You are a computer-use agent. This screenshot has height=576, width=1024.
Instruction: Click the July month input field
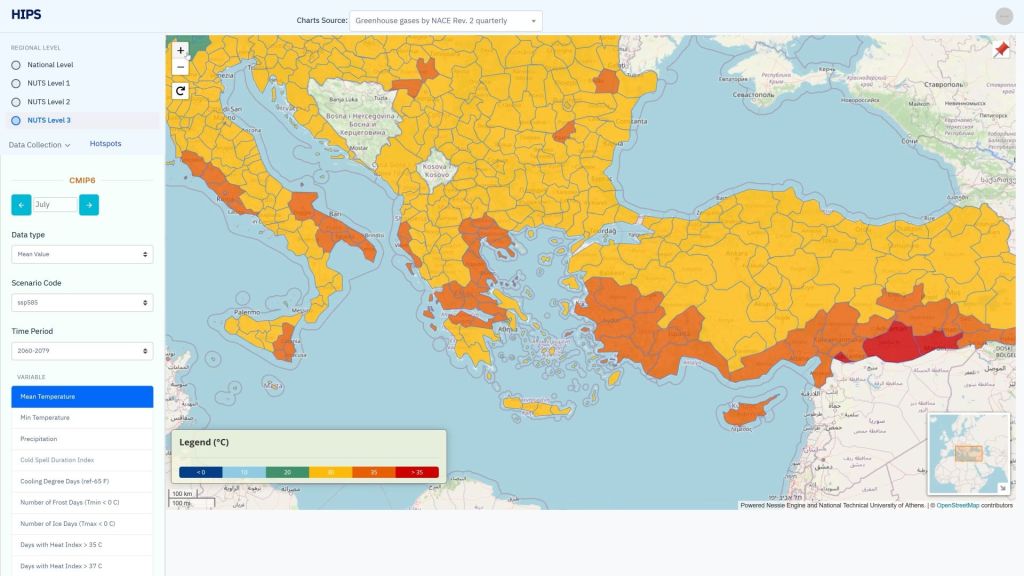click(x=55, y=204)
